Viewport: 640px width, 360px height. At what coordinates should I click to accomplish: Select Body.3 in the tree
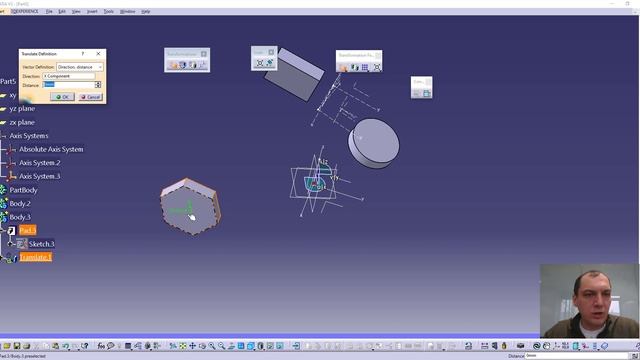click(20, 217)
